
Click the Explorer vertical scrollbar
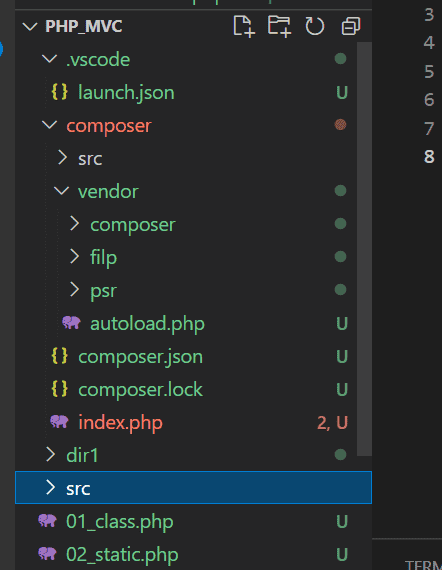point(364,249)
